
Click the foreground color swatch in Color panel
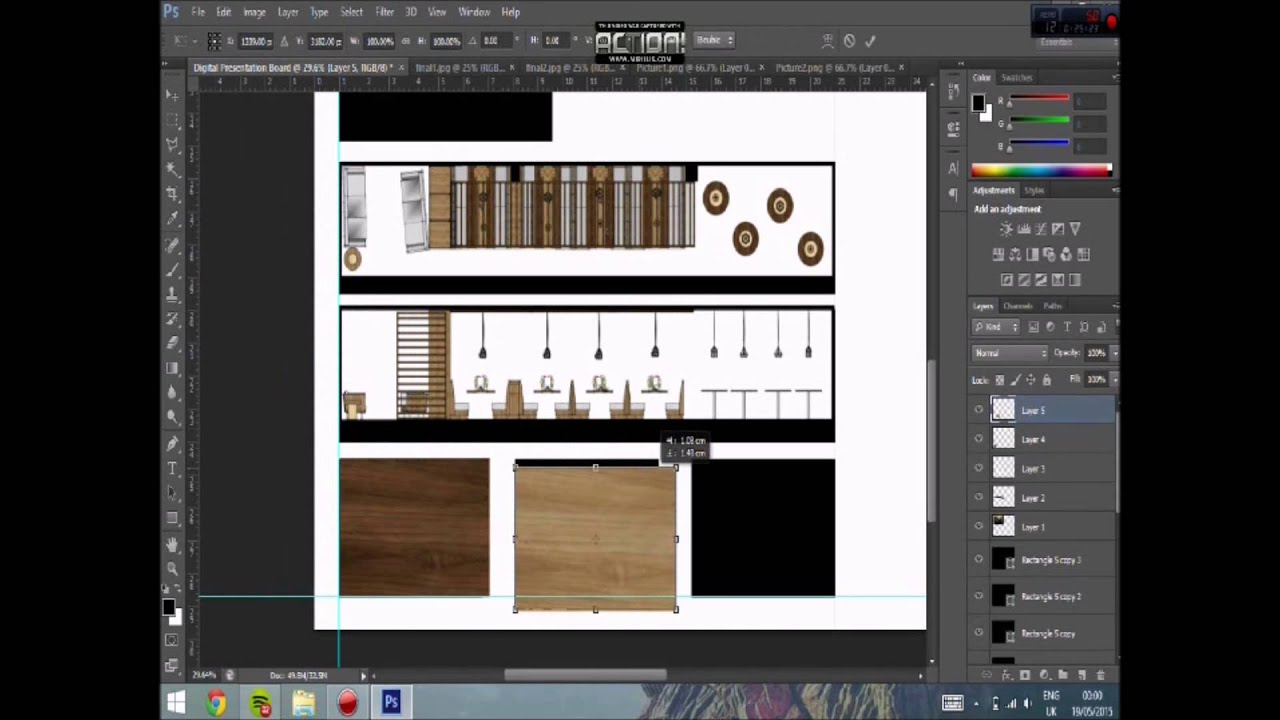pyautogui.click(x=978, y=104)
